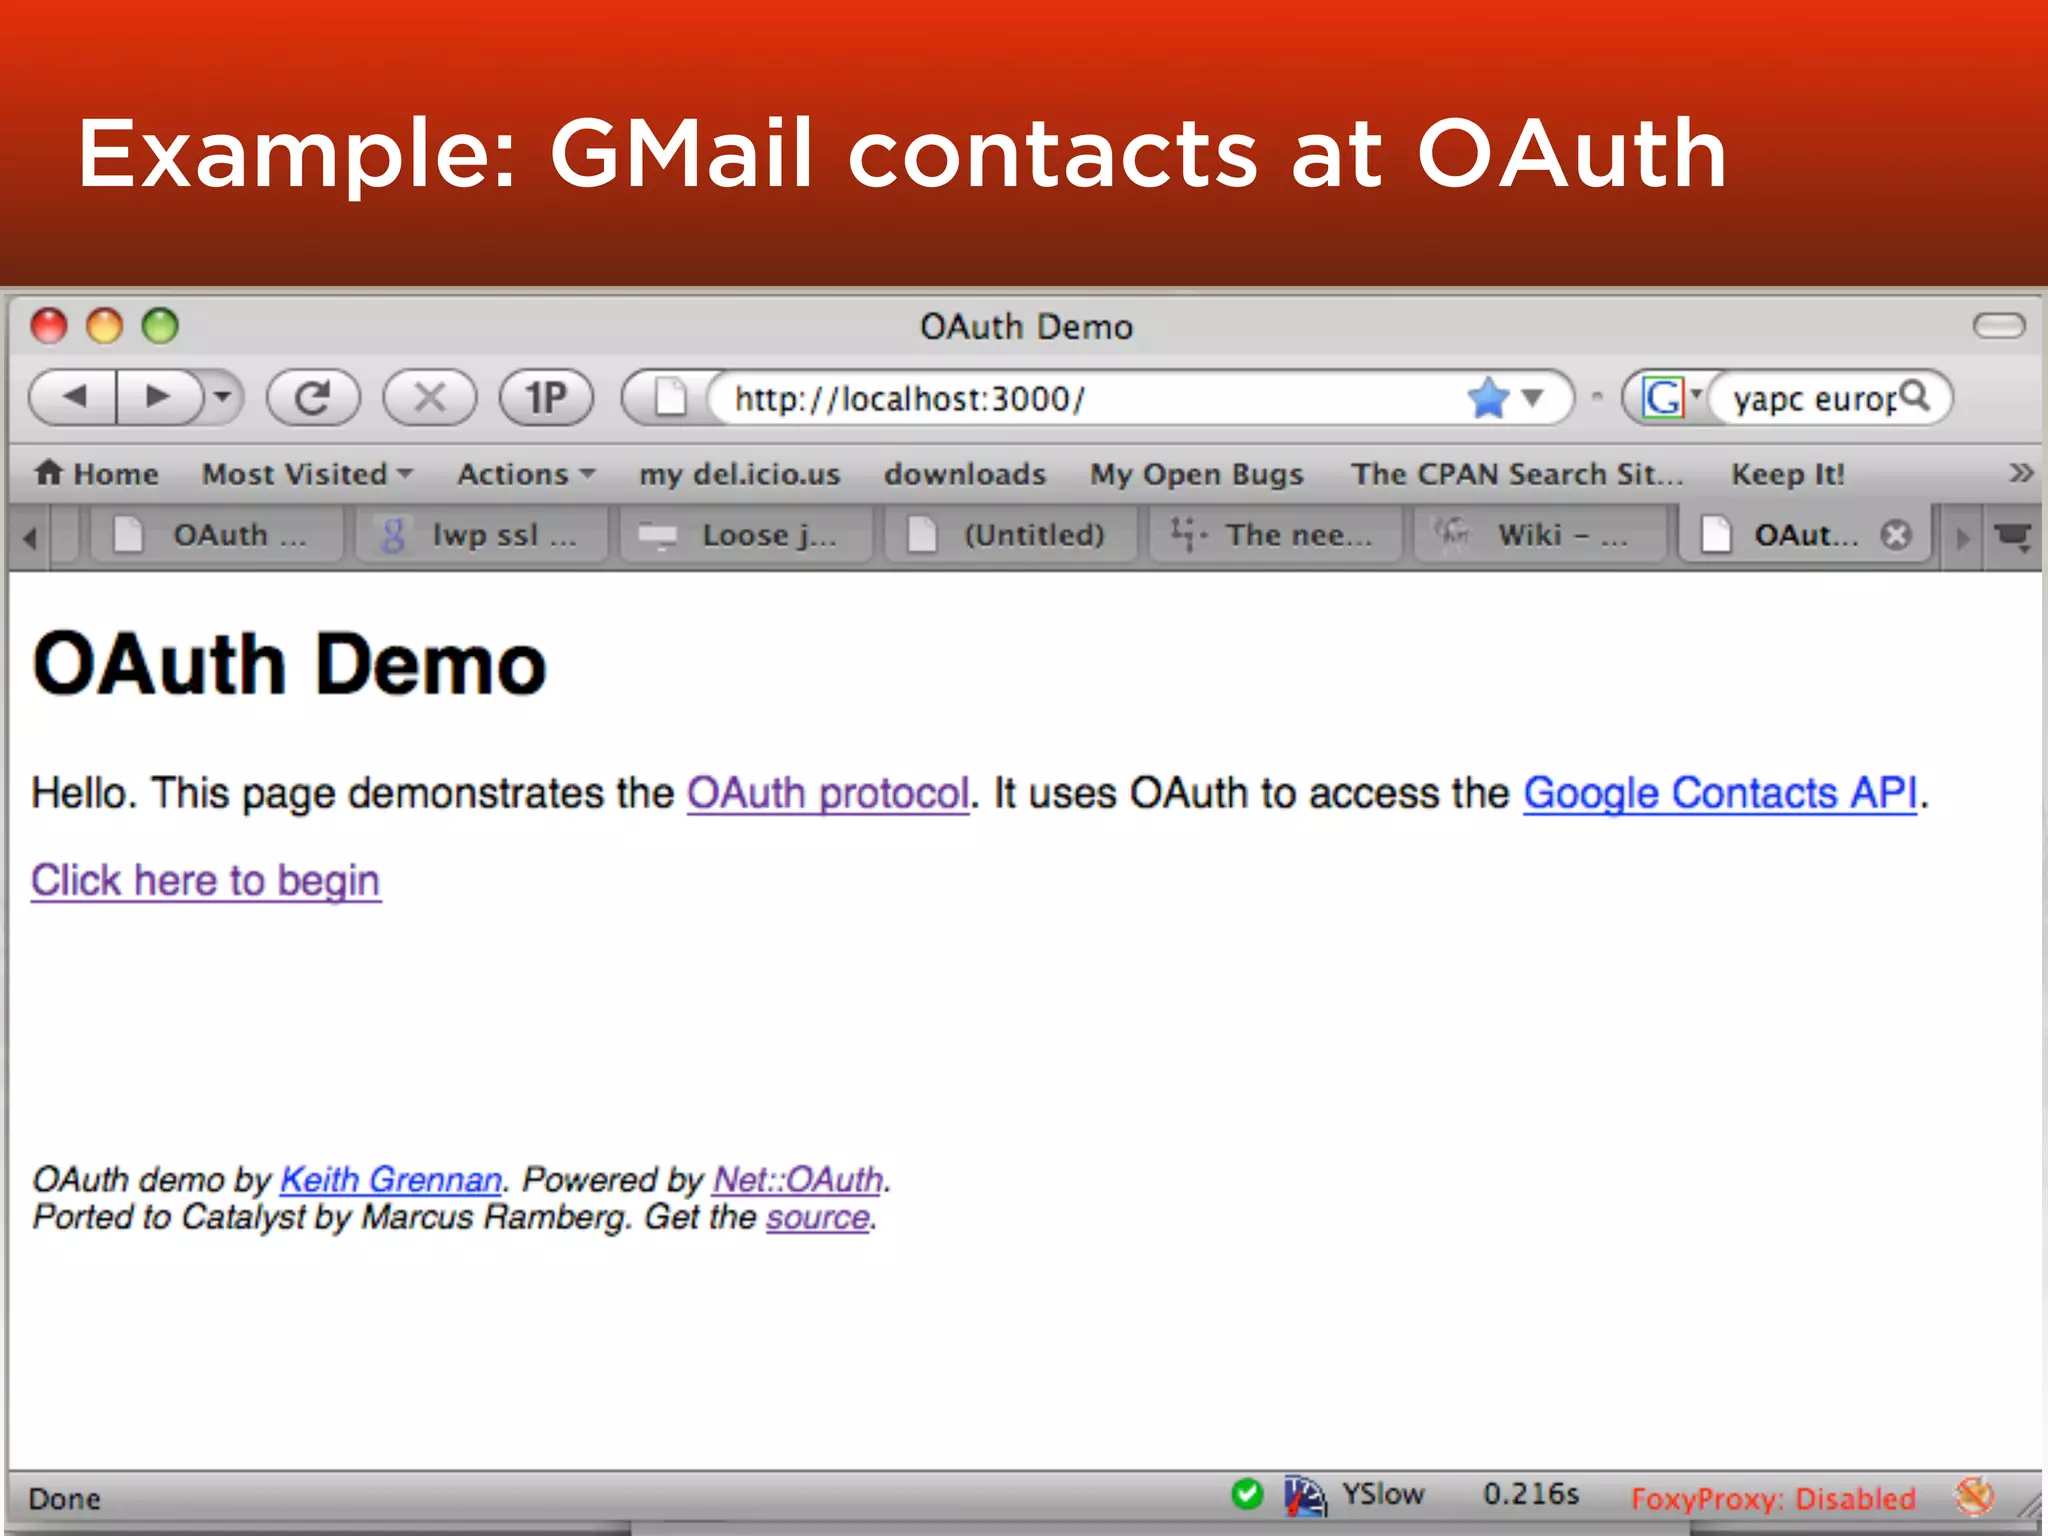Click the yellow minimize window button
The height and width of the screenshot is (1536, 2048).
click(104, 326)
